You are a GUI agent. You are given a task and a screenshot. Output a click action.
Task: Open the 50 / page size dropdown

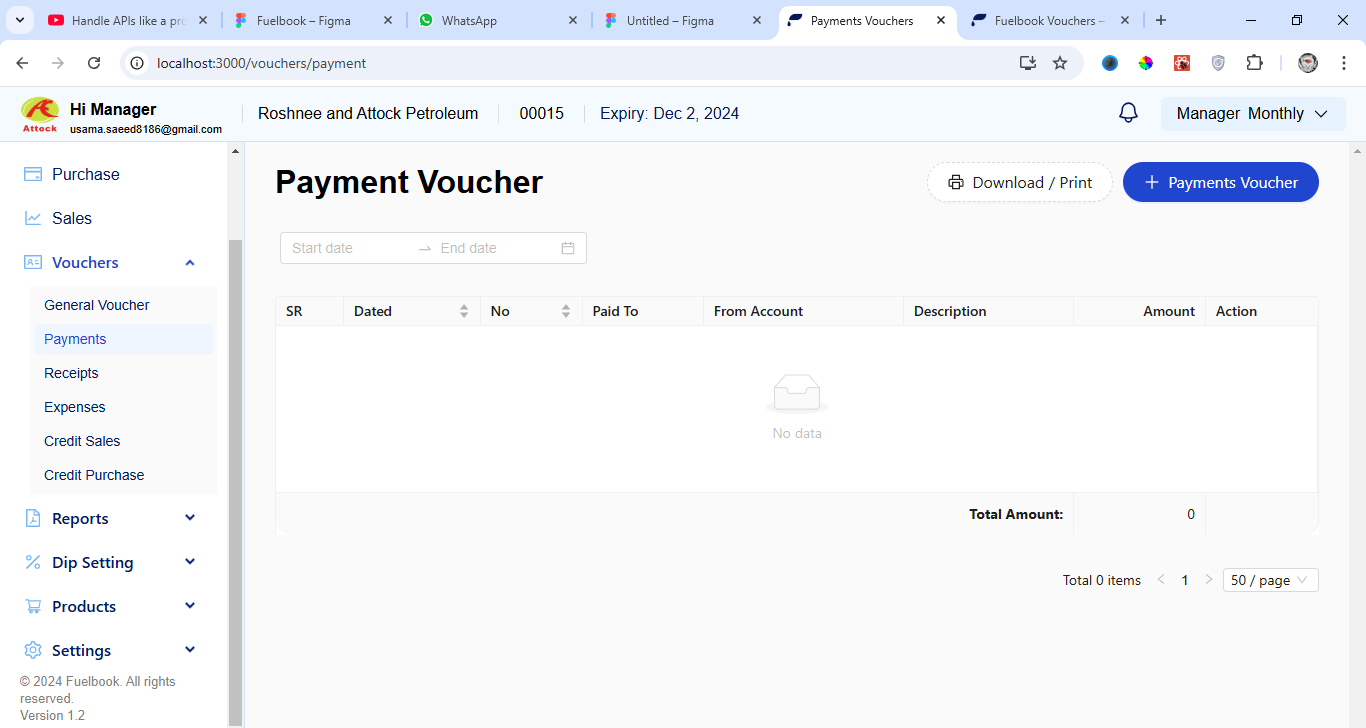1270,580
